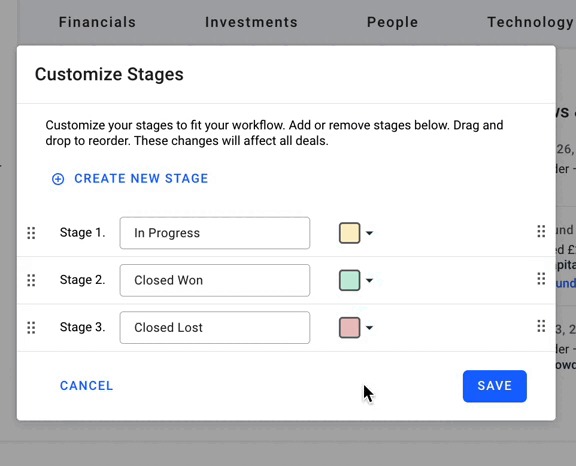Click the plus circle icon for new stage

point(58,179)
